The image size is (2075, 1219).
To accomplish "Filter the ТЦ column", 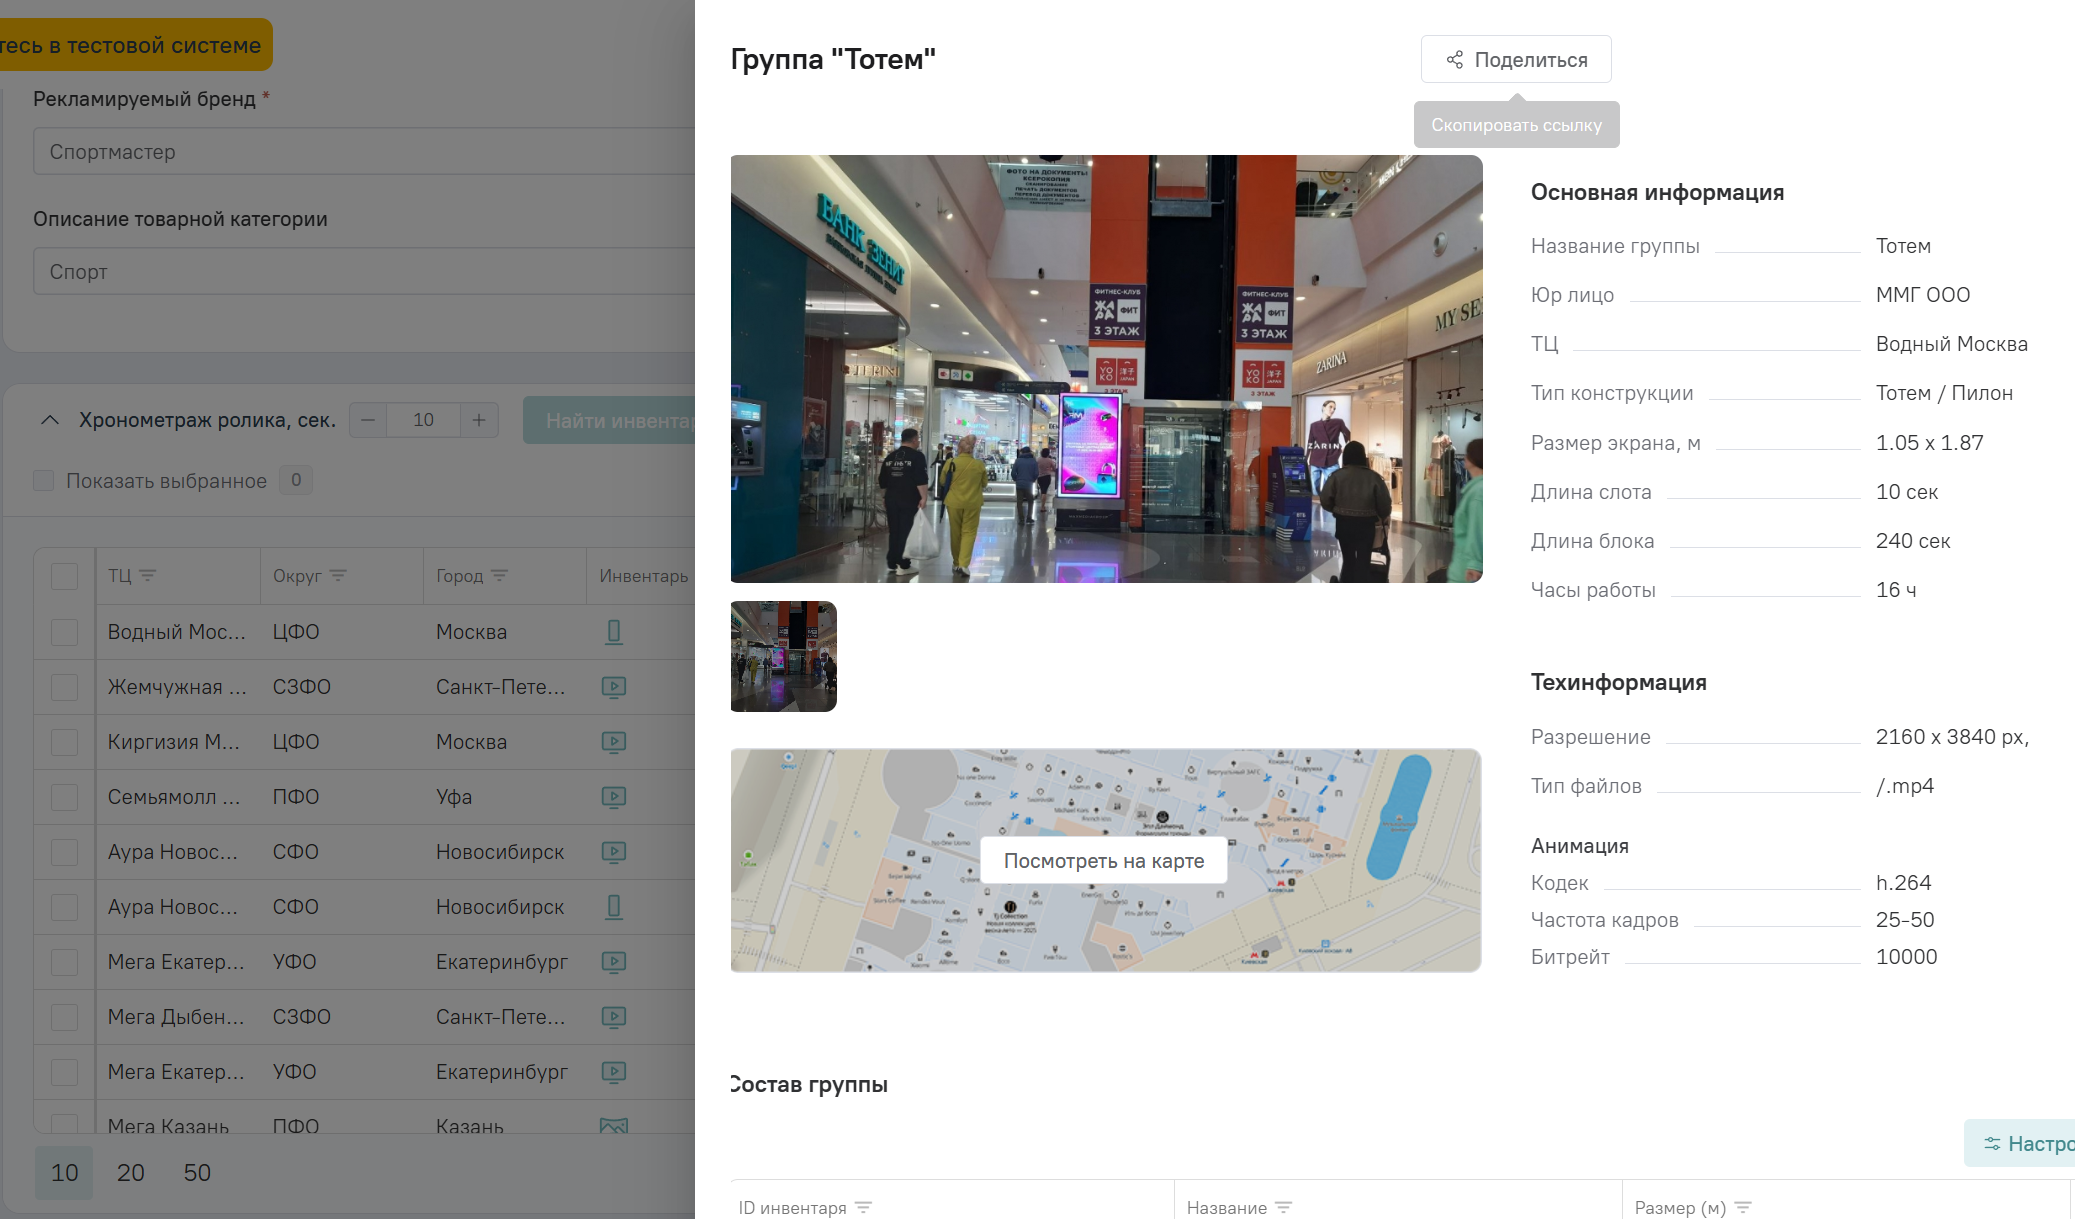I will click(x=148, y=576).
